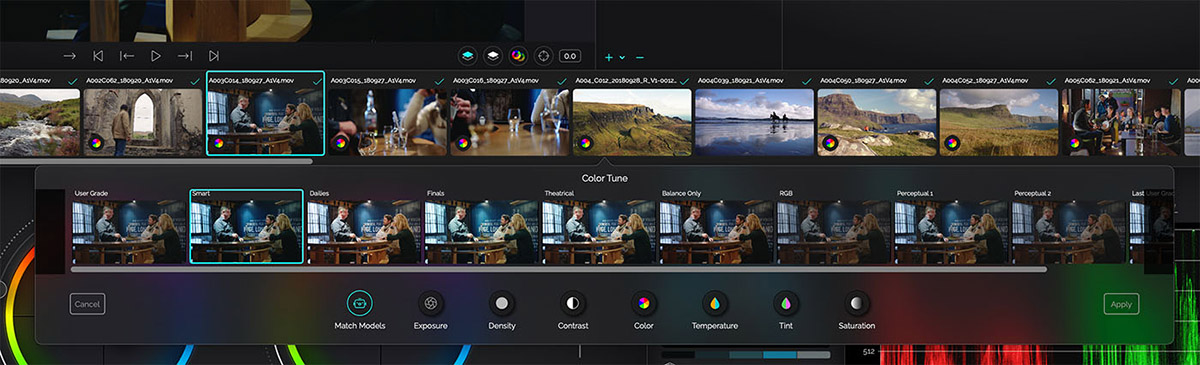Click the Color Tune title text
The image size is (1200, 365).
click(606, 179)
